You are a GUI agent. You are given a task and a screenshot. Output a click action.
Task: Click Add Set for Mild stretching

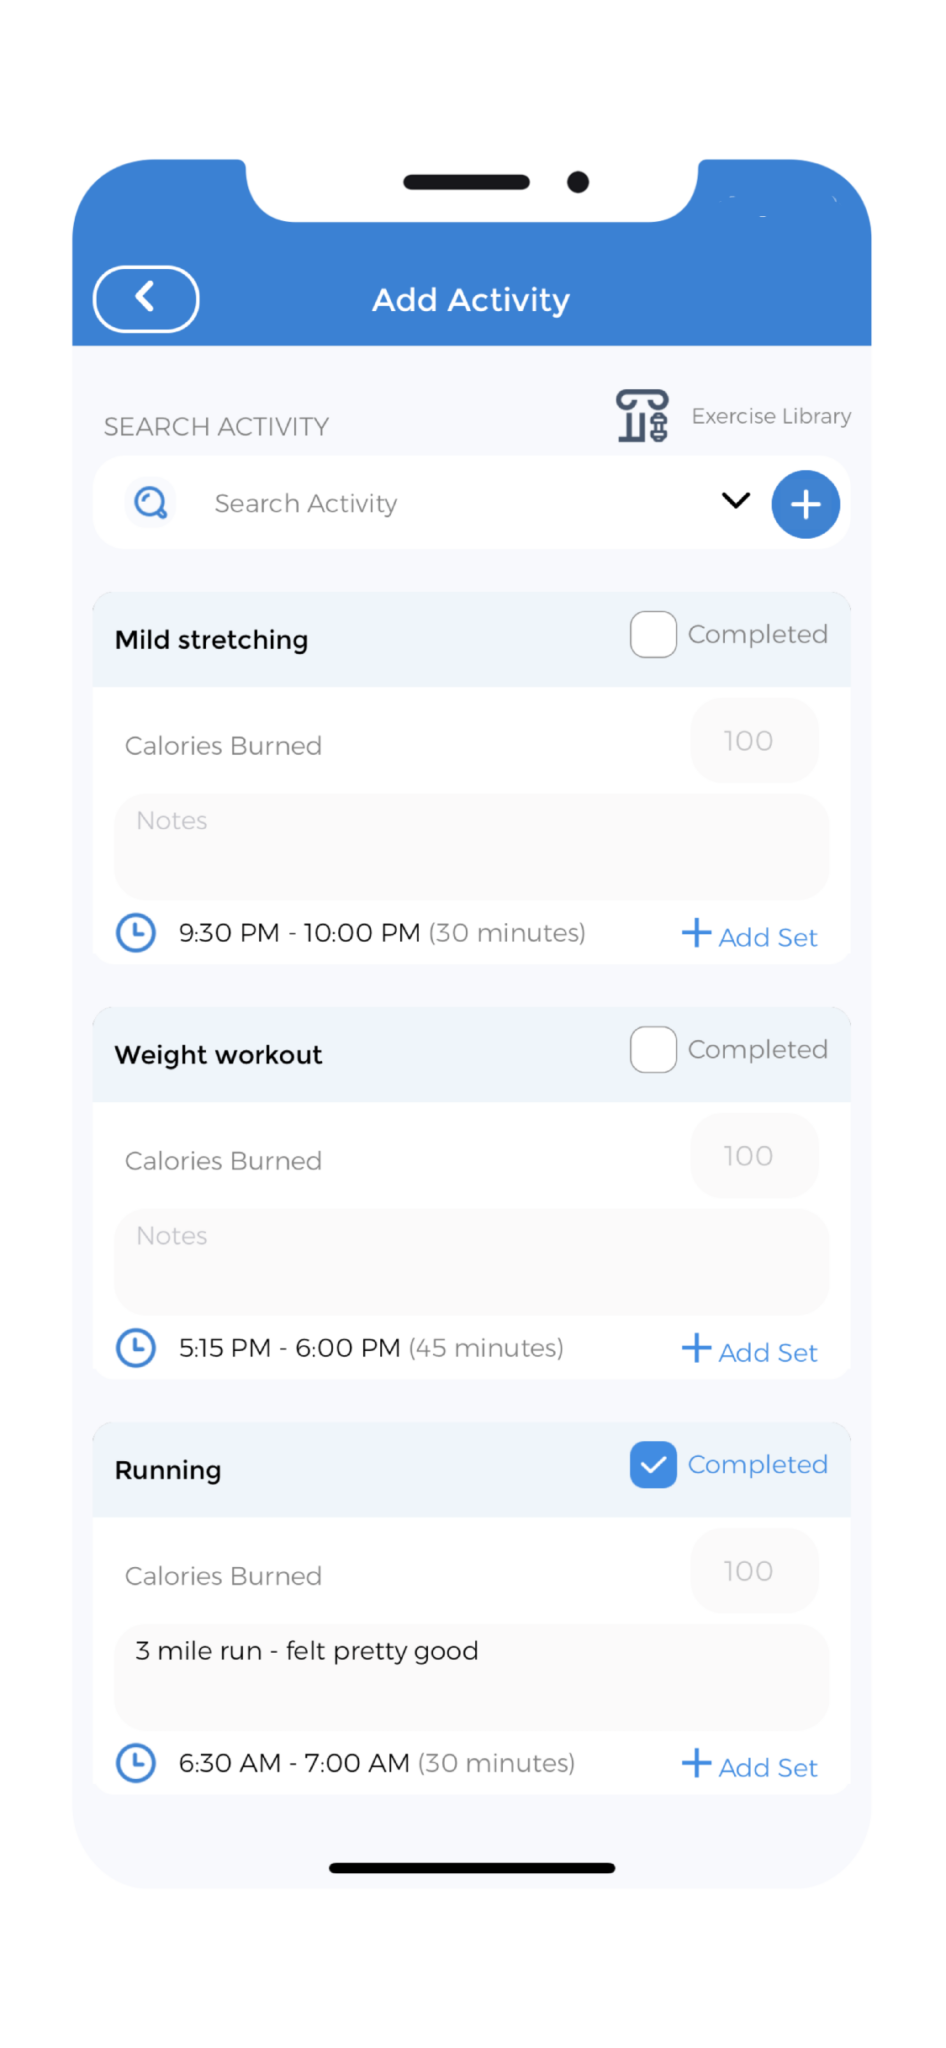point(767,936)
